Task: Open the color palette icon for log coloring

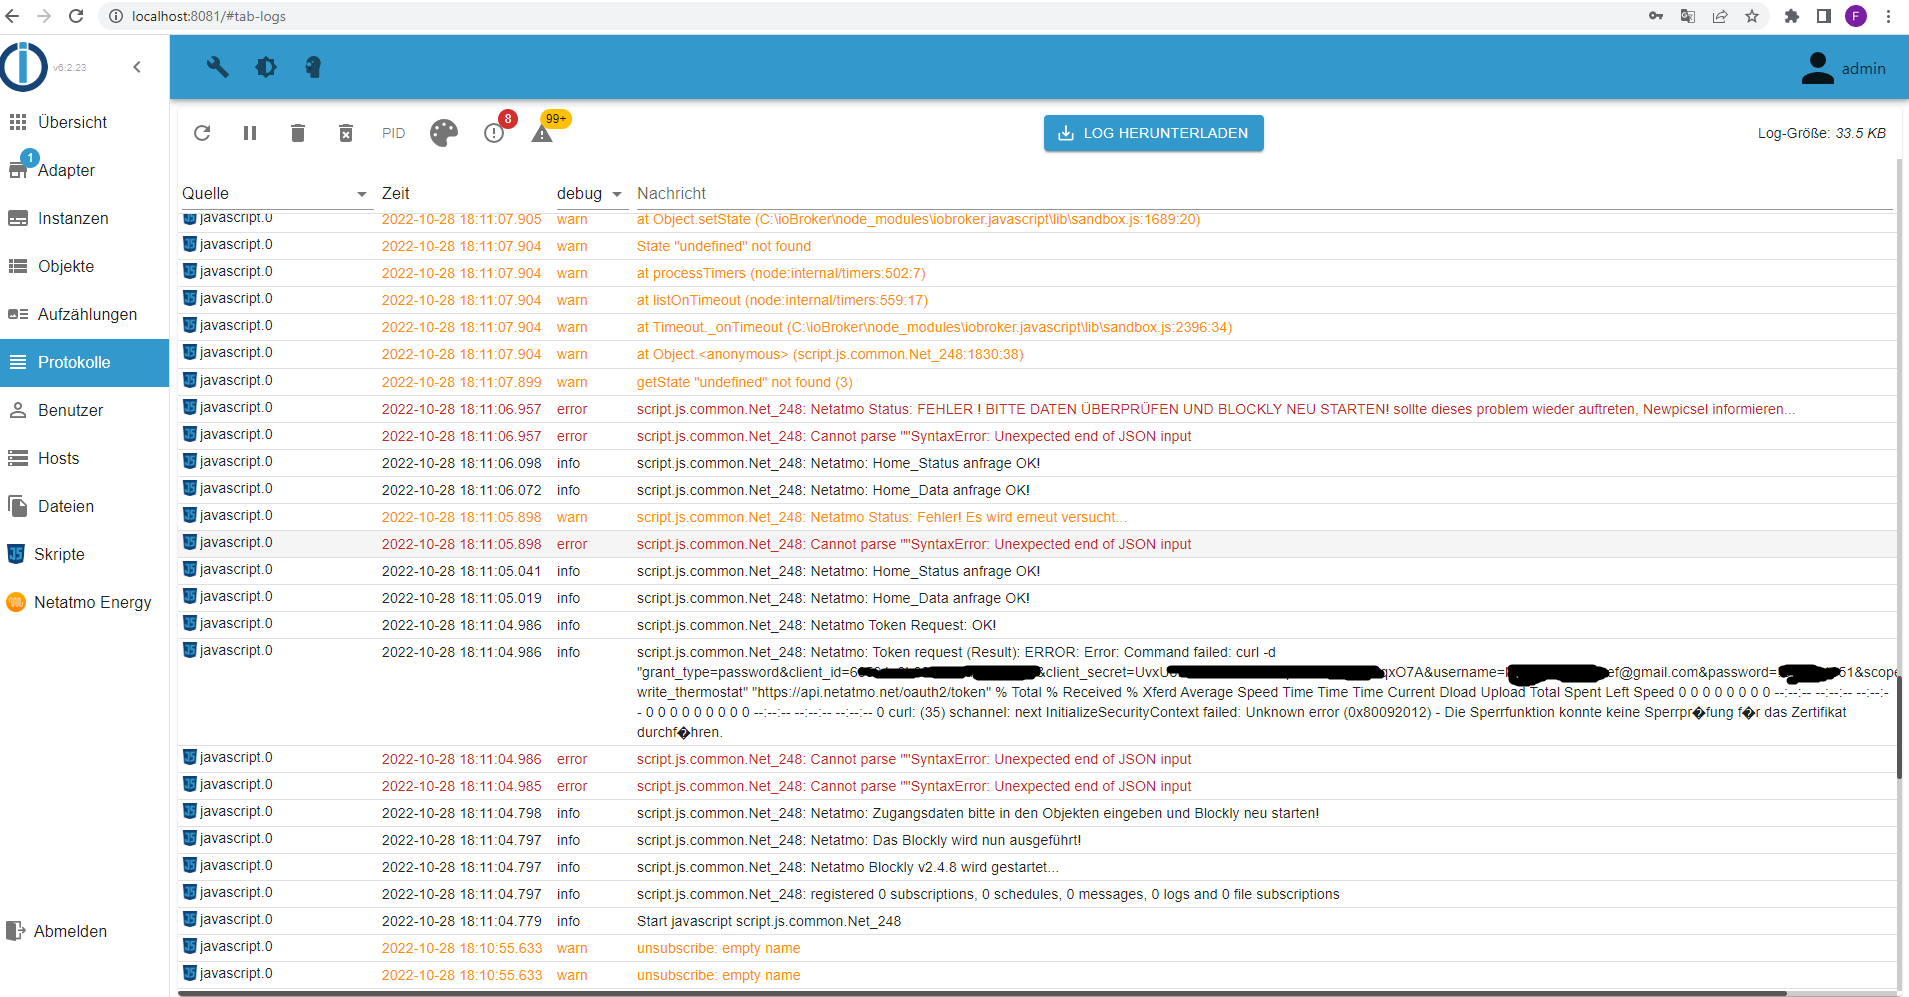Action: tap(444, 133)
